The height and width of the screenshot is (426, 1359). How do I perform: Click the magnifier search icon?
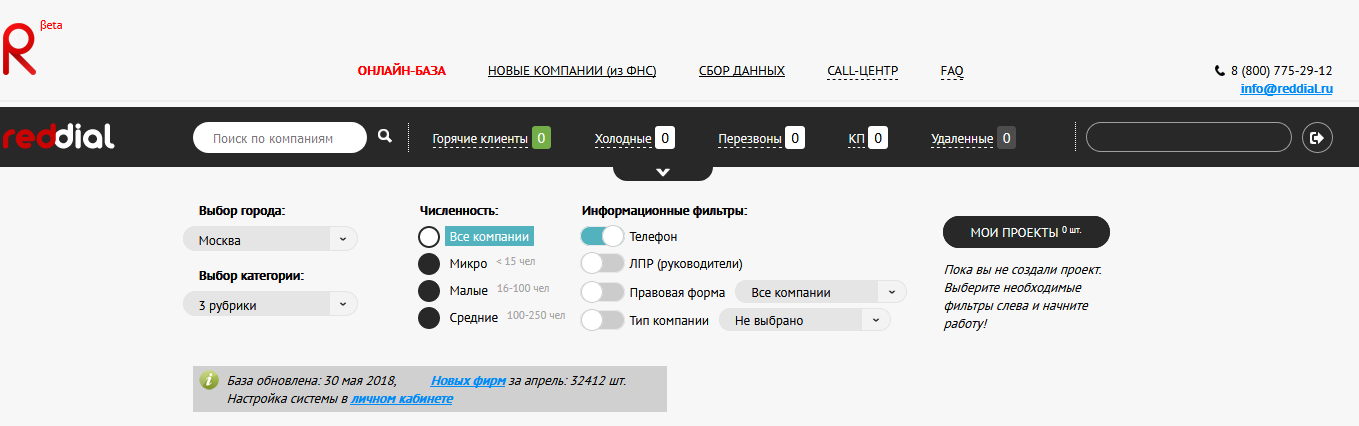385,137
